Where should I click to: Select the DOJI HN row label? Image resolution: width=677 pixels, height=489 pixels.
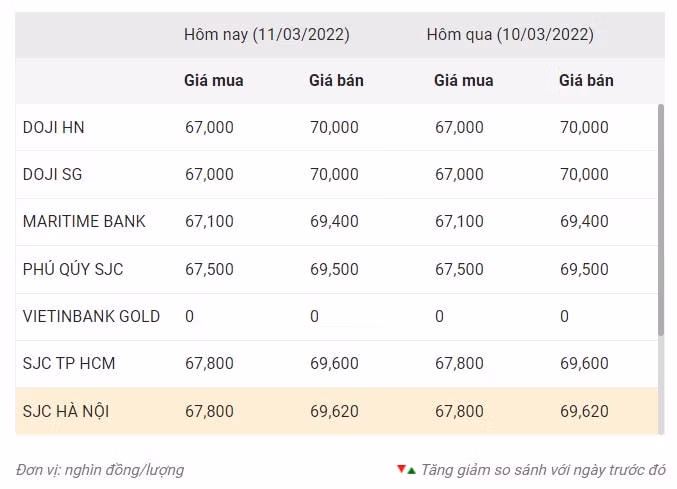[54, 127]
